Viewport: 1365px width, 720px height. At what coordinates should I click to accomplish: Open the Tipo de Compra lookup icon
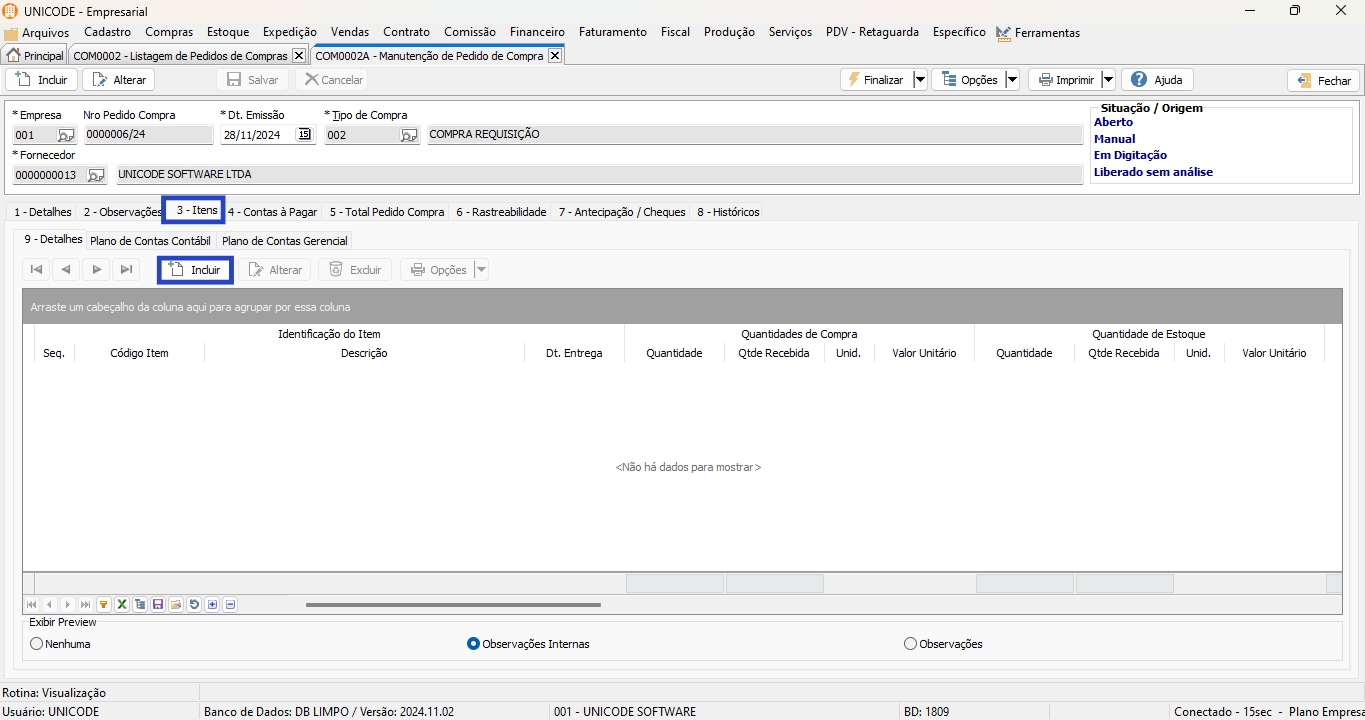[x=409, y=135]
